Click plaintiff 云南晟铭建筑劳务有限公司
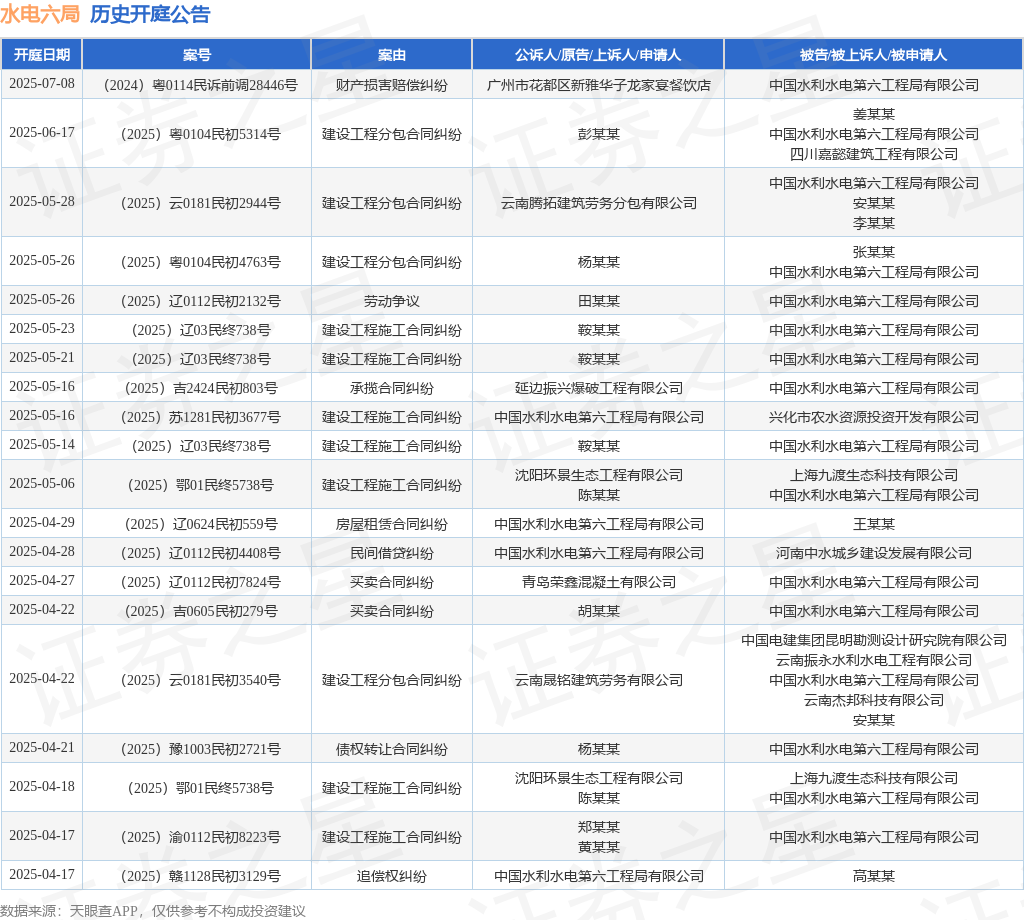This screenshot has width=1024, height=920. coord(598,681)
